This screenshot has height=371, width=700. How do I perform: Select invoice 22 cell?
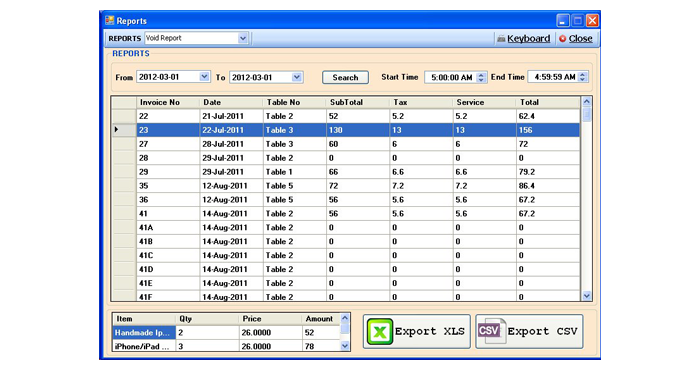(167, 116)
